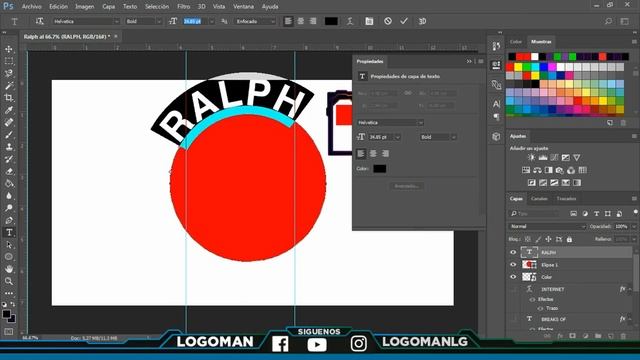
Task: Select the Ellipse shape tool
Action: (x=9, y=257)
